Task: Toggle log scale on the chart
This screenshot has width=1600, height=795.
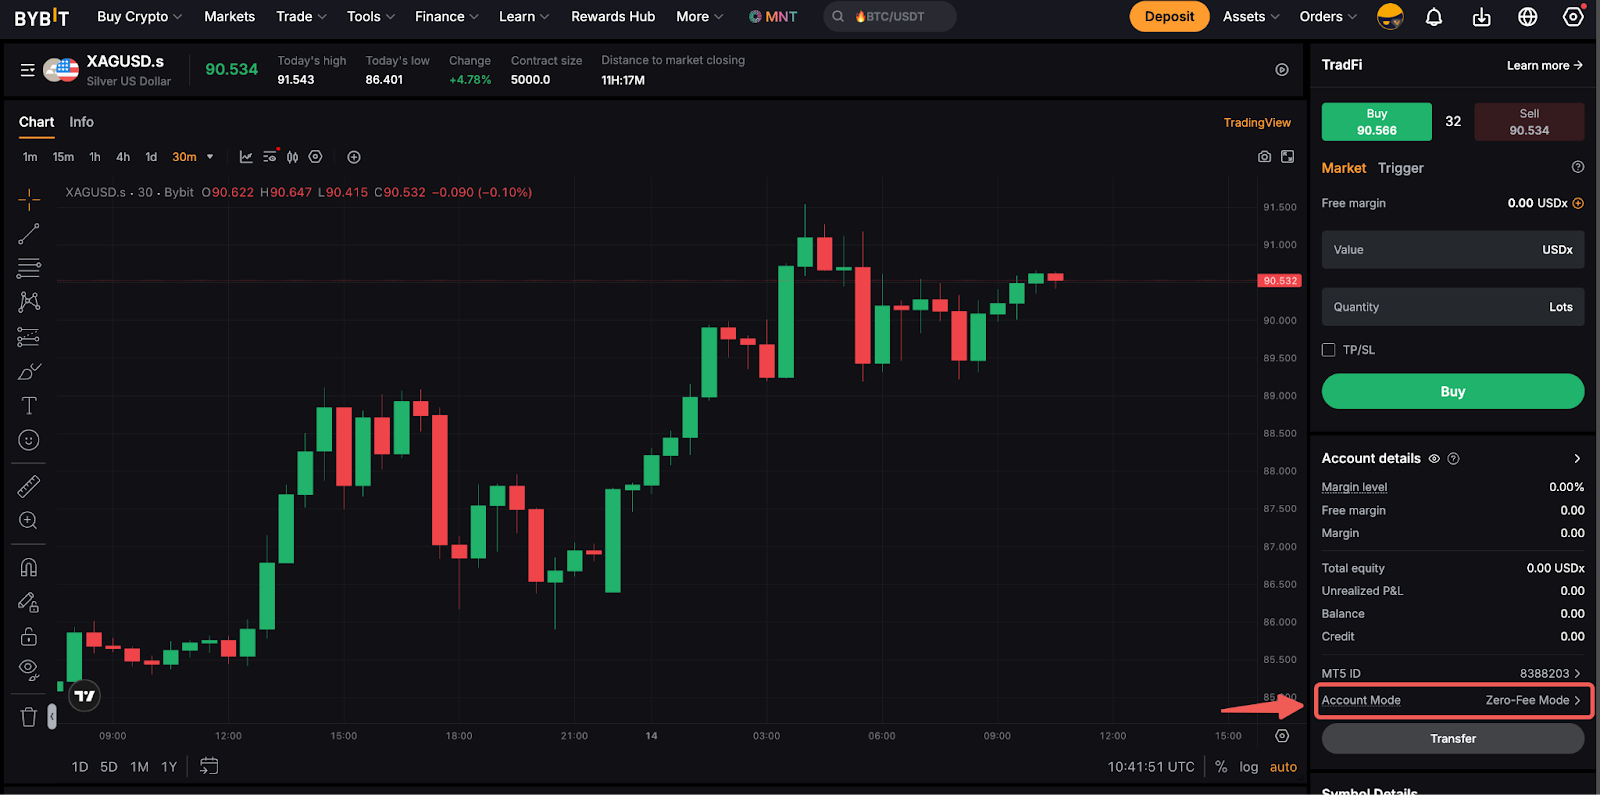Action: tap(1249, 767)
